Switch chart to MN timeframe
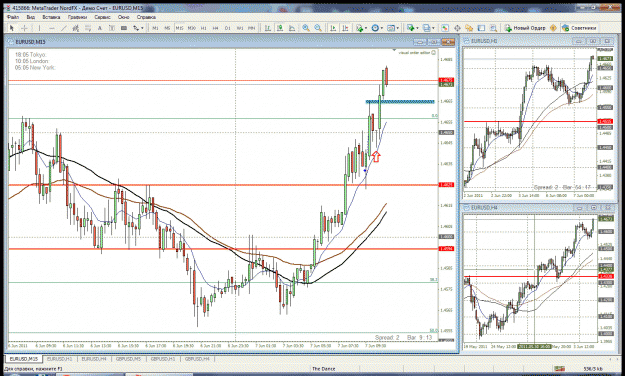Screen dimensions: 625x376 pos(252,28)
